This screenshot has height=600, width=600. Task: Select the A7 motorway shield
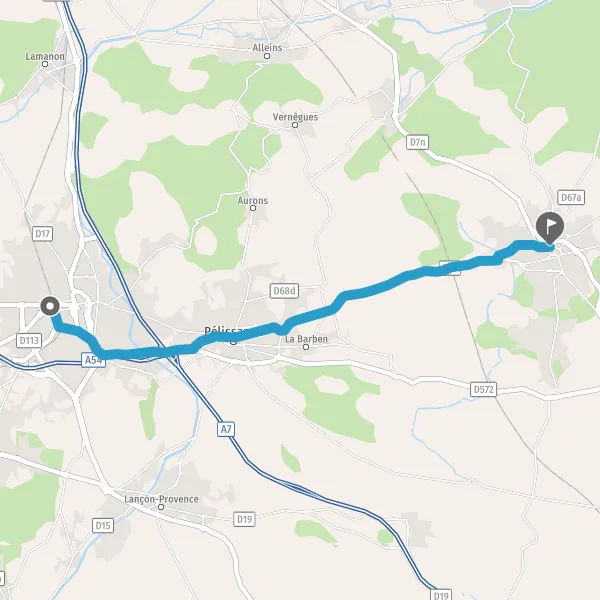(226, 429)
